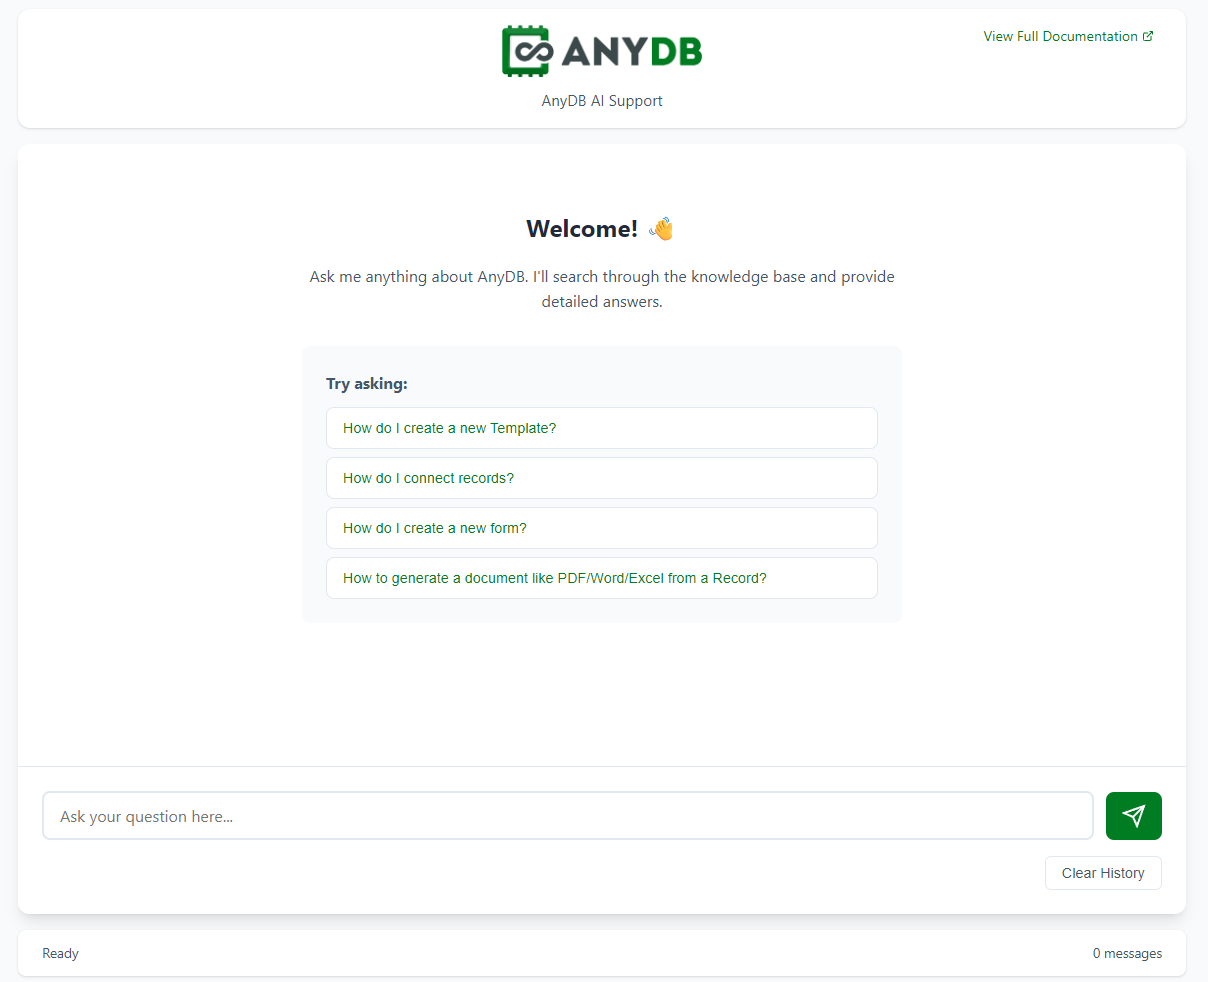The image size is (1208, 982).
Task: Click the waving hand emoji
Action: click(661, 229)
